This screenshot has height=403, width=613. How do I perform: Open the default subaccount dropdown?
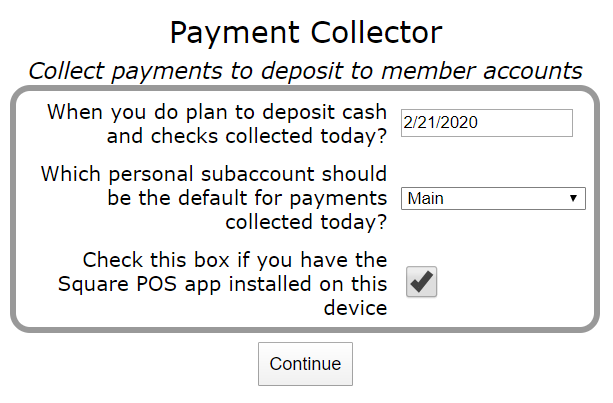(492, 198)
